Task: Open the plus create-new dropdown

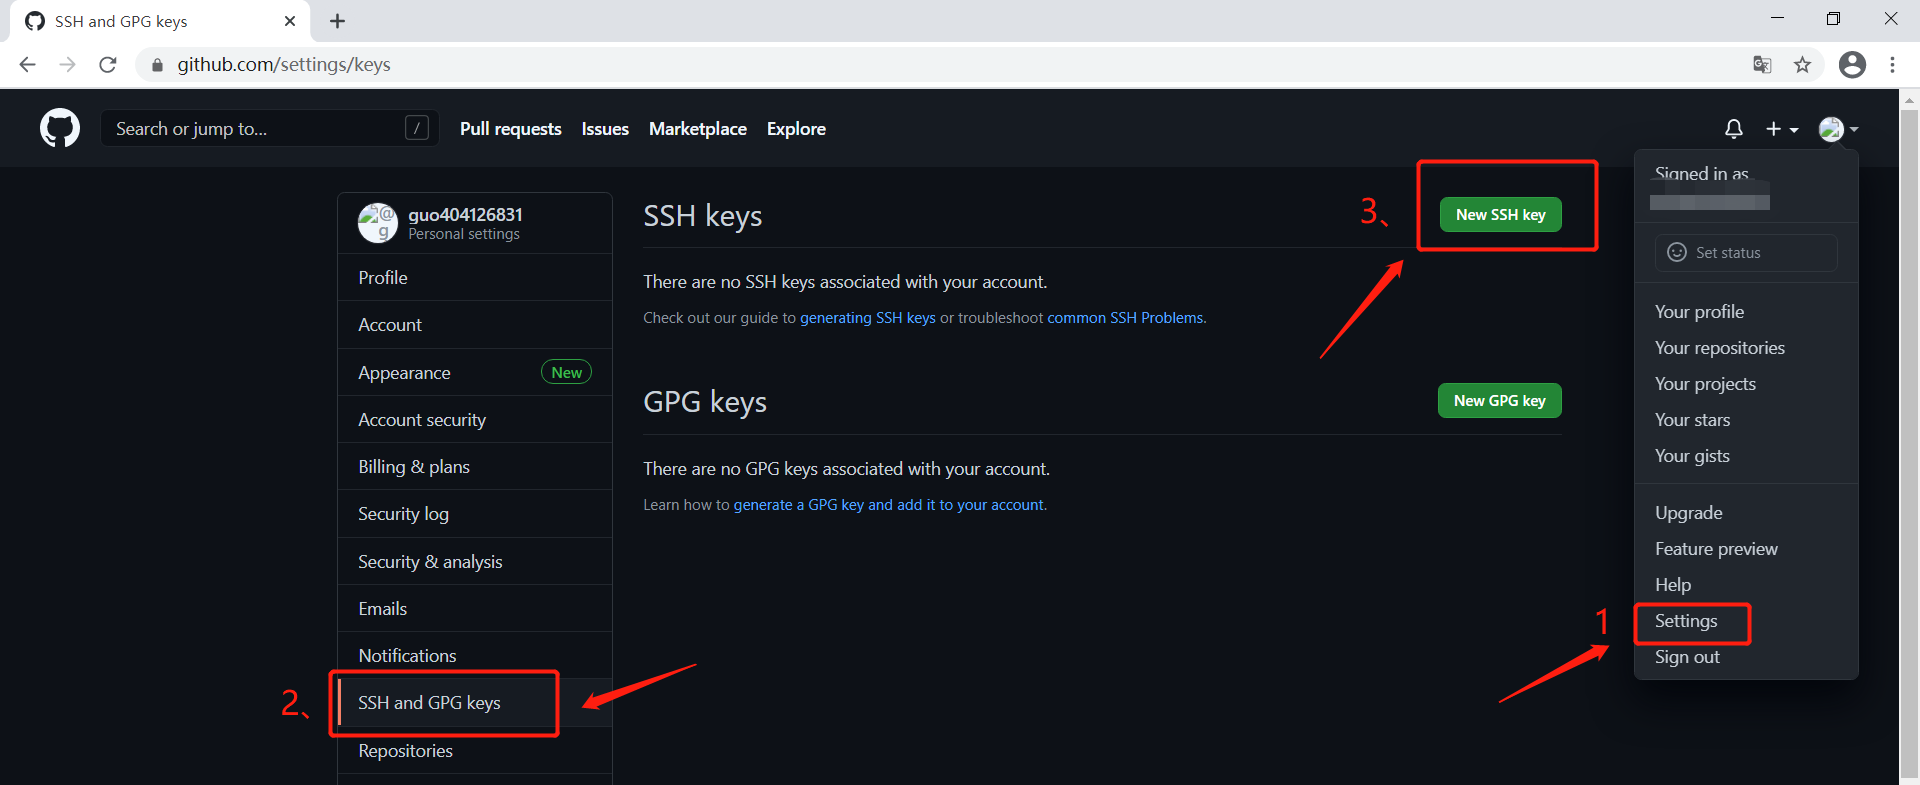Action: [x=1782, y=129]
